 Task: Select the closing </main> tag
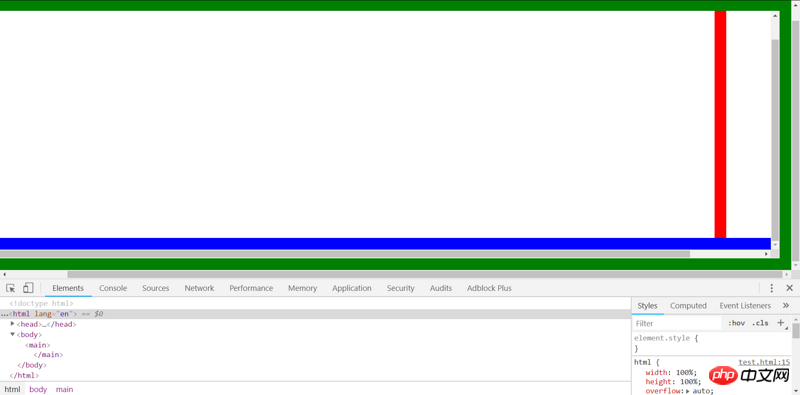[x=48, y=355]
